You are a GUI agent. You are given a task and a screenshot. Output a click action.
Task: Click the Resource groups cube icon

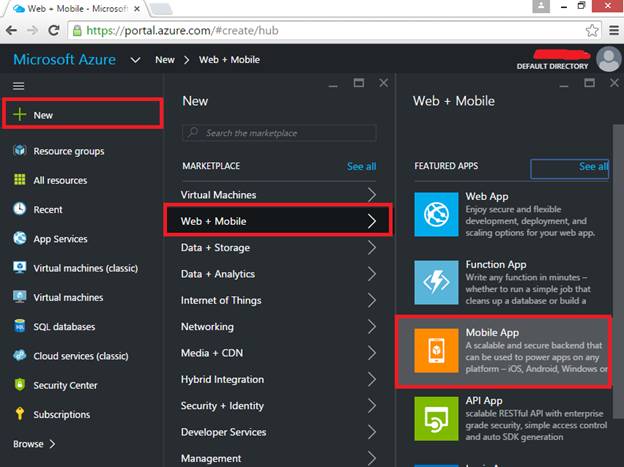pos(20,150)
